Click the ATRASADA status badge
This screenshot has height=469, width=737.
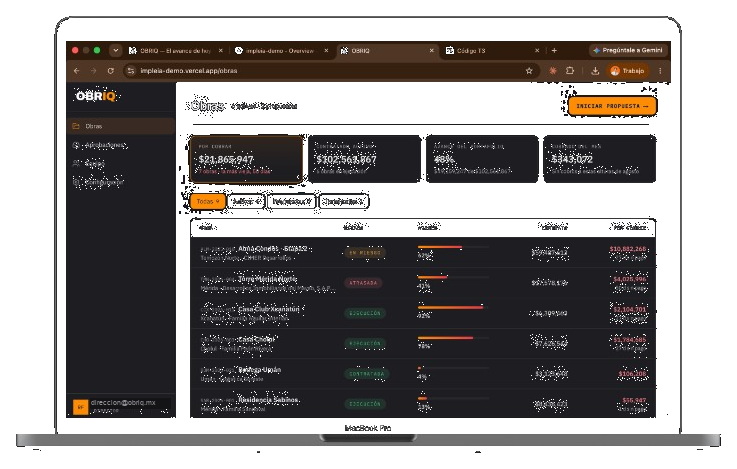point(363,283)
